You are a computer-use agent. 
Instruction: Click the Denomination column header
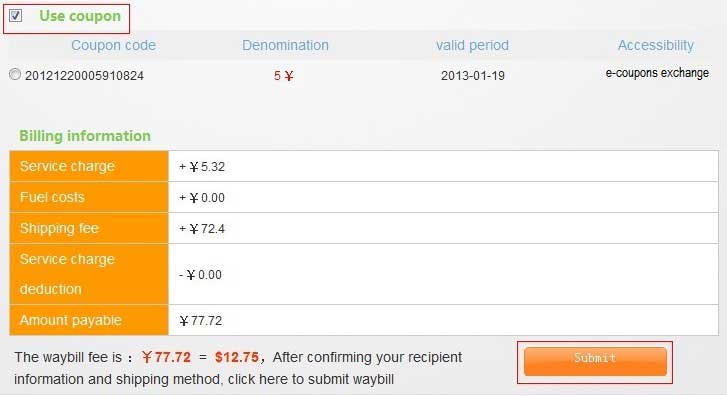coord(285,45)
